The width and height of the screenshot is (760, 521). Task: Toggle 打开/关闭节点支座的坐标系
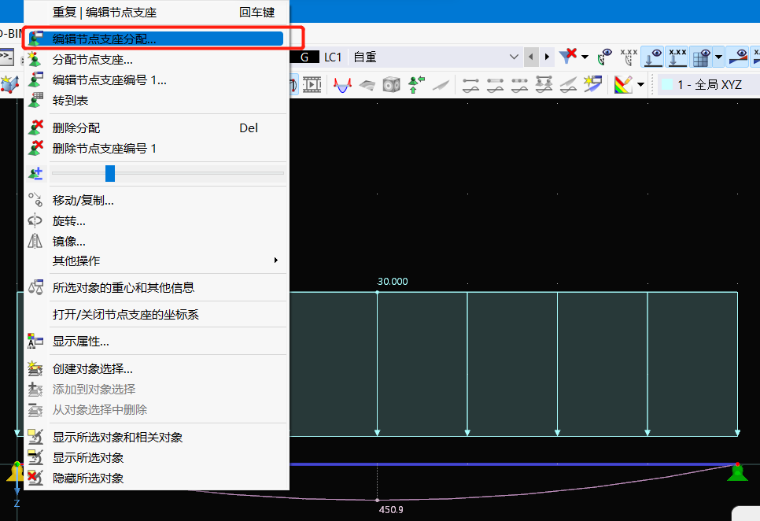tap(126, 315)
